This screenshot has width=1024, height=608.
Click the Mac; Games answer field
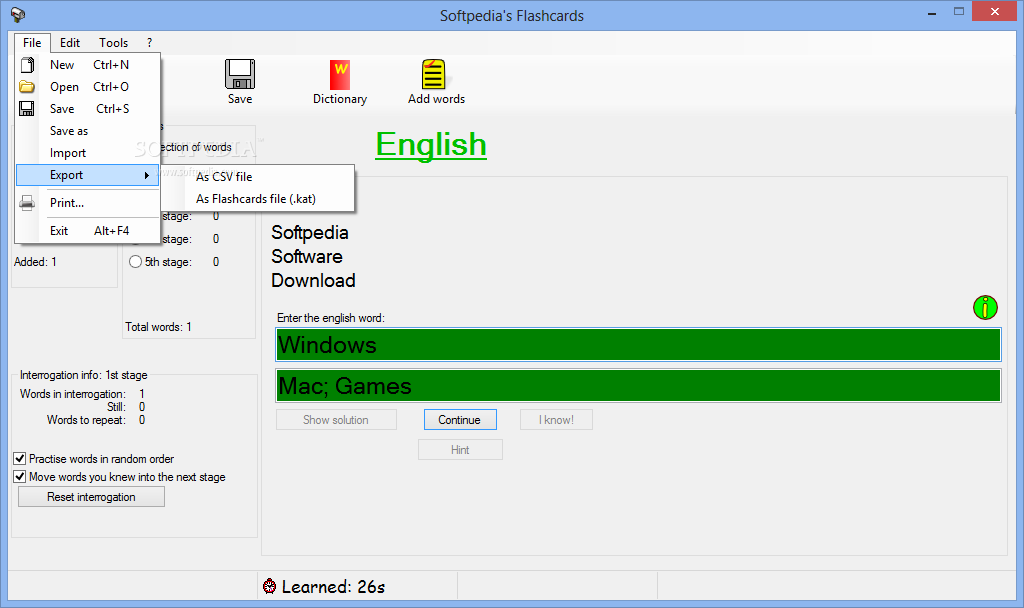[638, 386]
